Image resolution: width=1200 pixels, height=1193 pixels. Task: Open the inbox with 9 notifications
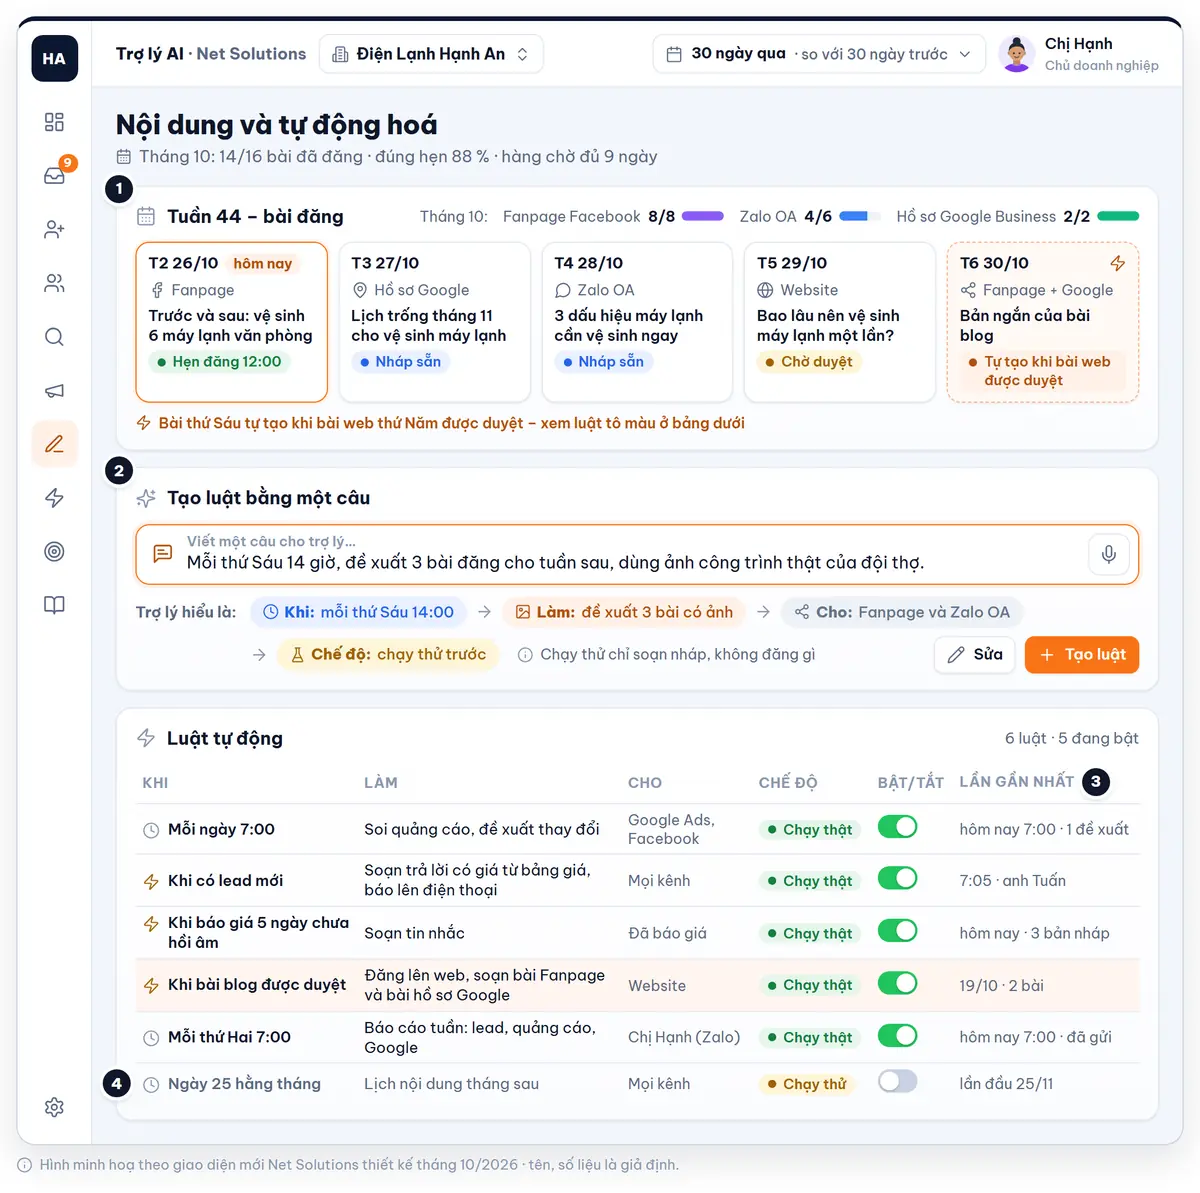[54, 176]
